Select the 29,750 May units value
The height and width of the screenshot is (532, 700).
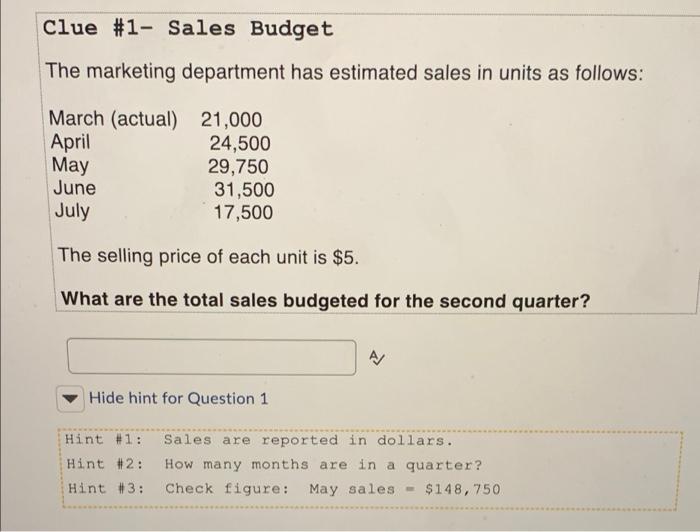click(238, 166)
